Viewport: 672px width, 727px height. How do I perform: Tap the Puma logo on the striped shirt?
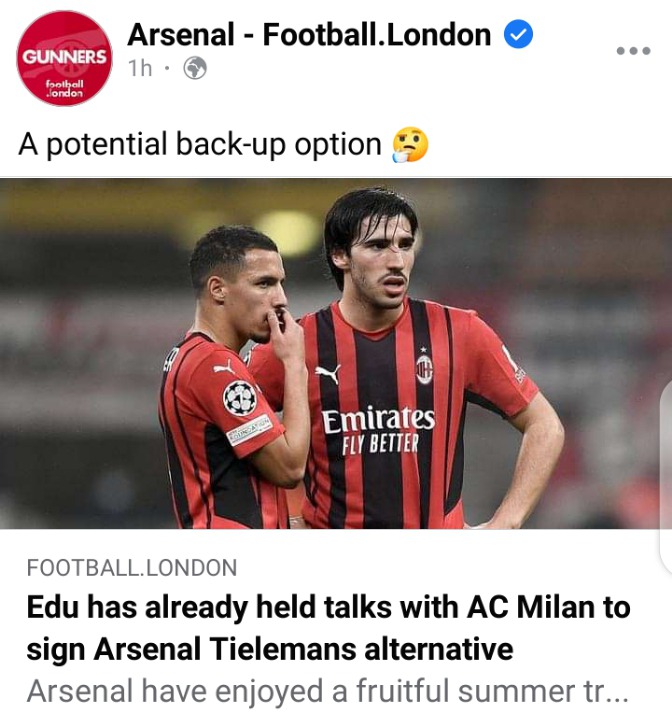click(x=328, y=373)
